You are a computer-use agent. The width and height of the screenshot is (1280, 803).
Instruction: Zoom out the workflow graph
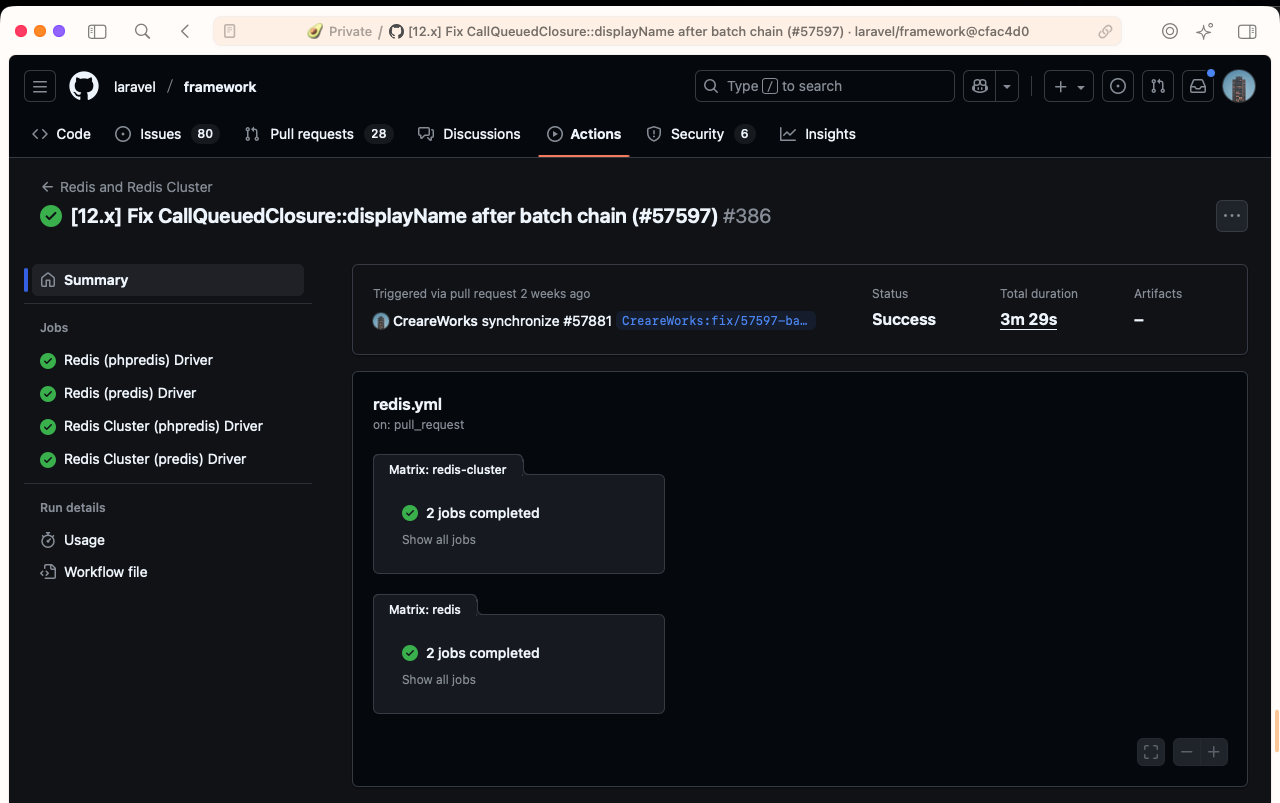click(1186, 752)
